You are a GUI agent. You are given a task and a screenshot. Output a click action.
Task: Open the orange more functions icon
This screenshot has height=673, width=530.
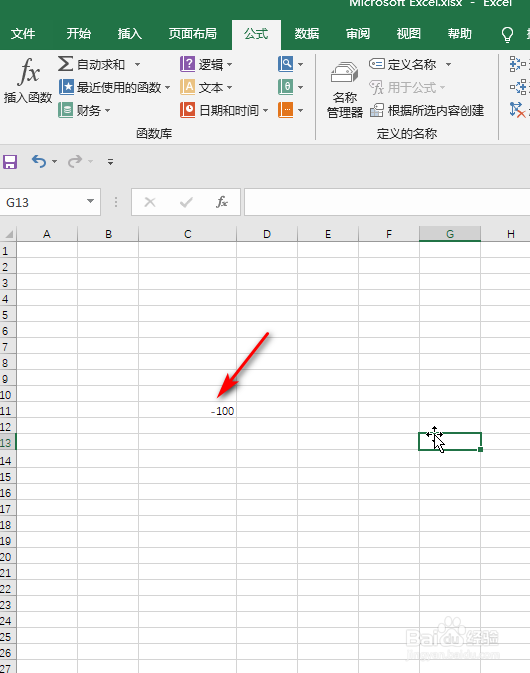(x=286, y=110)
